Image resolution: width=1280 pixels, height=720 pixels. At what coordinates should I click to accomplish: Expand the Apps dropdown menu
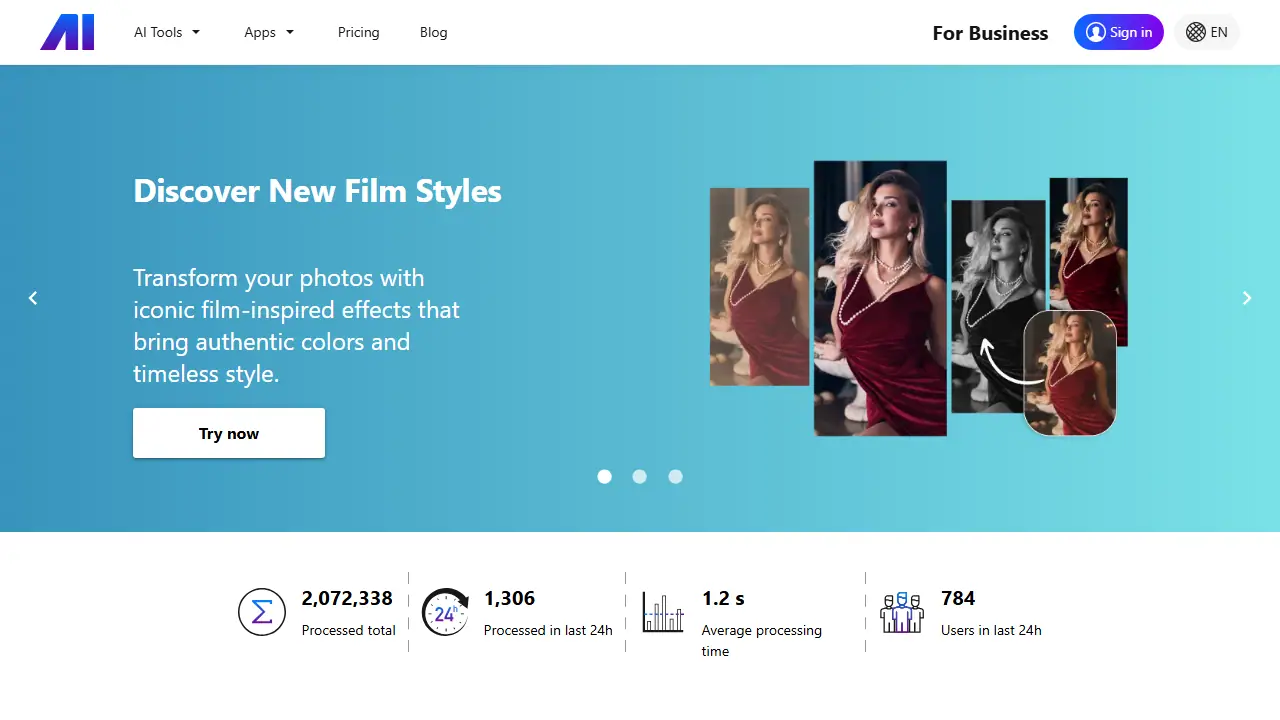269,32
